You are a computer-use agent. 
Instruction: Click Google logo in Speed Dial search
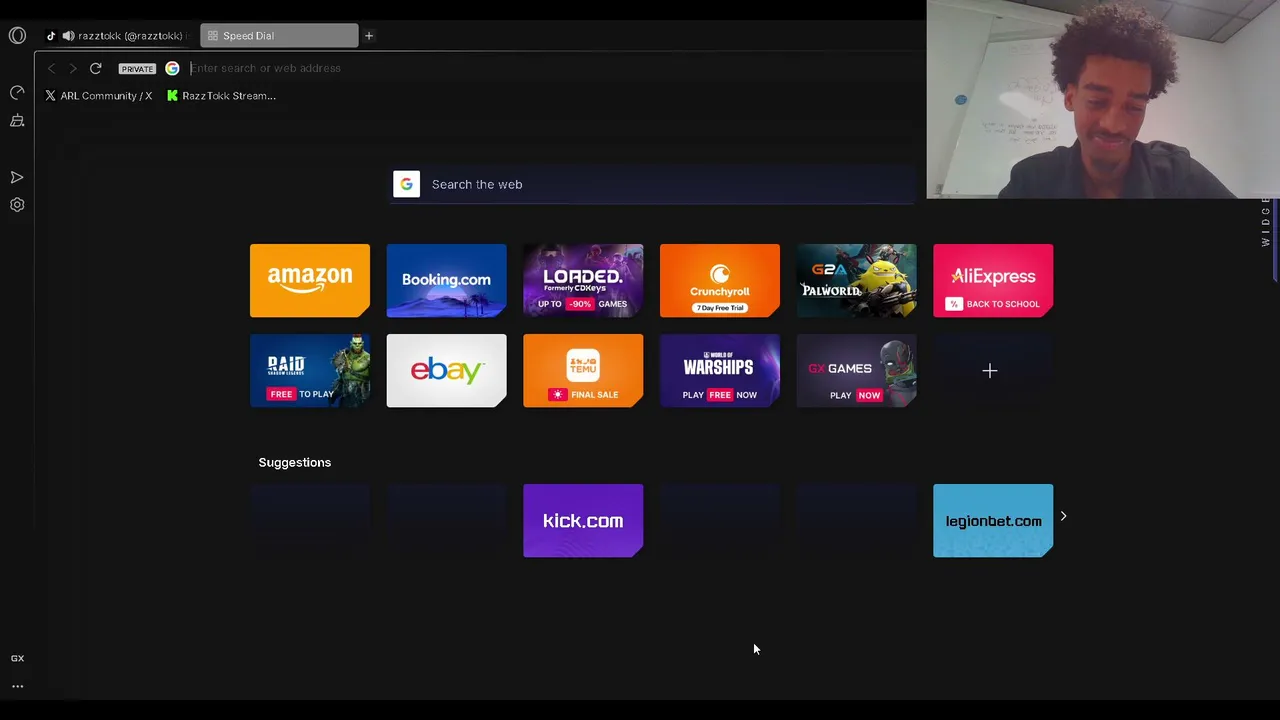coord(406,184)
